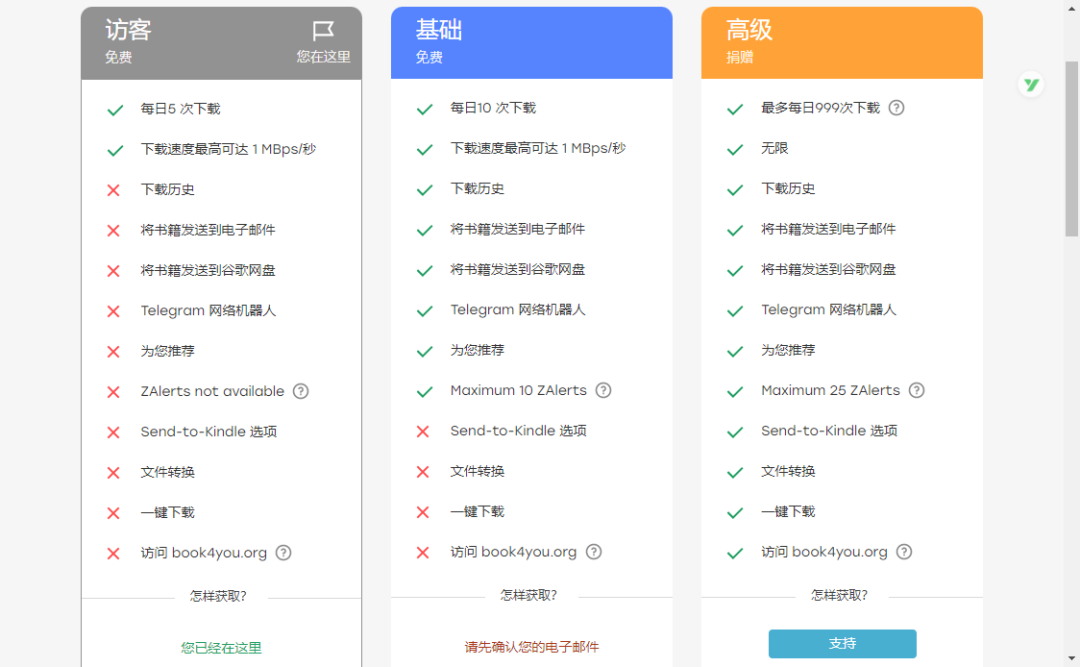Click the red cross beside 访客 一键下载
This screenshot has height=667, width=1080.
click(114, 513)
